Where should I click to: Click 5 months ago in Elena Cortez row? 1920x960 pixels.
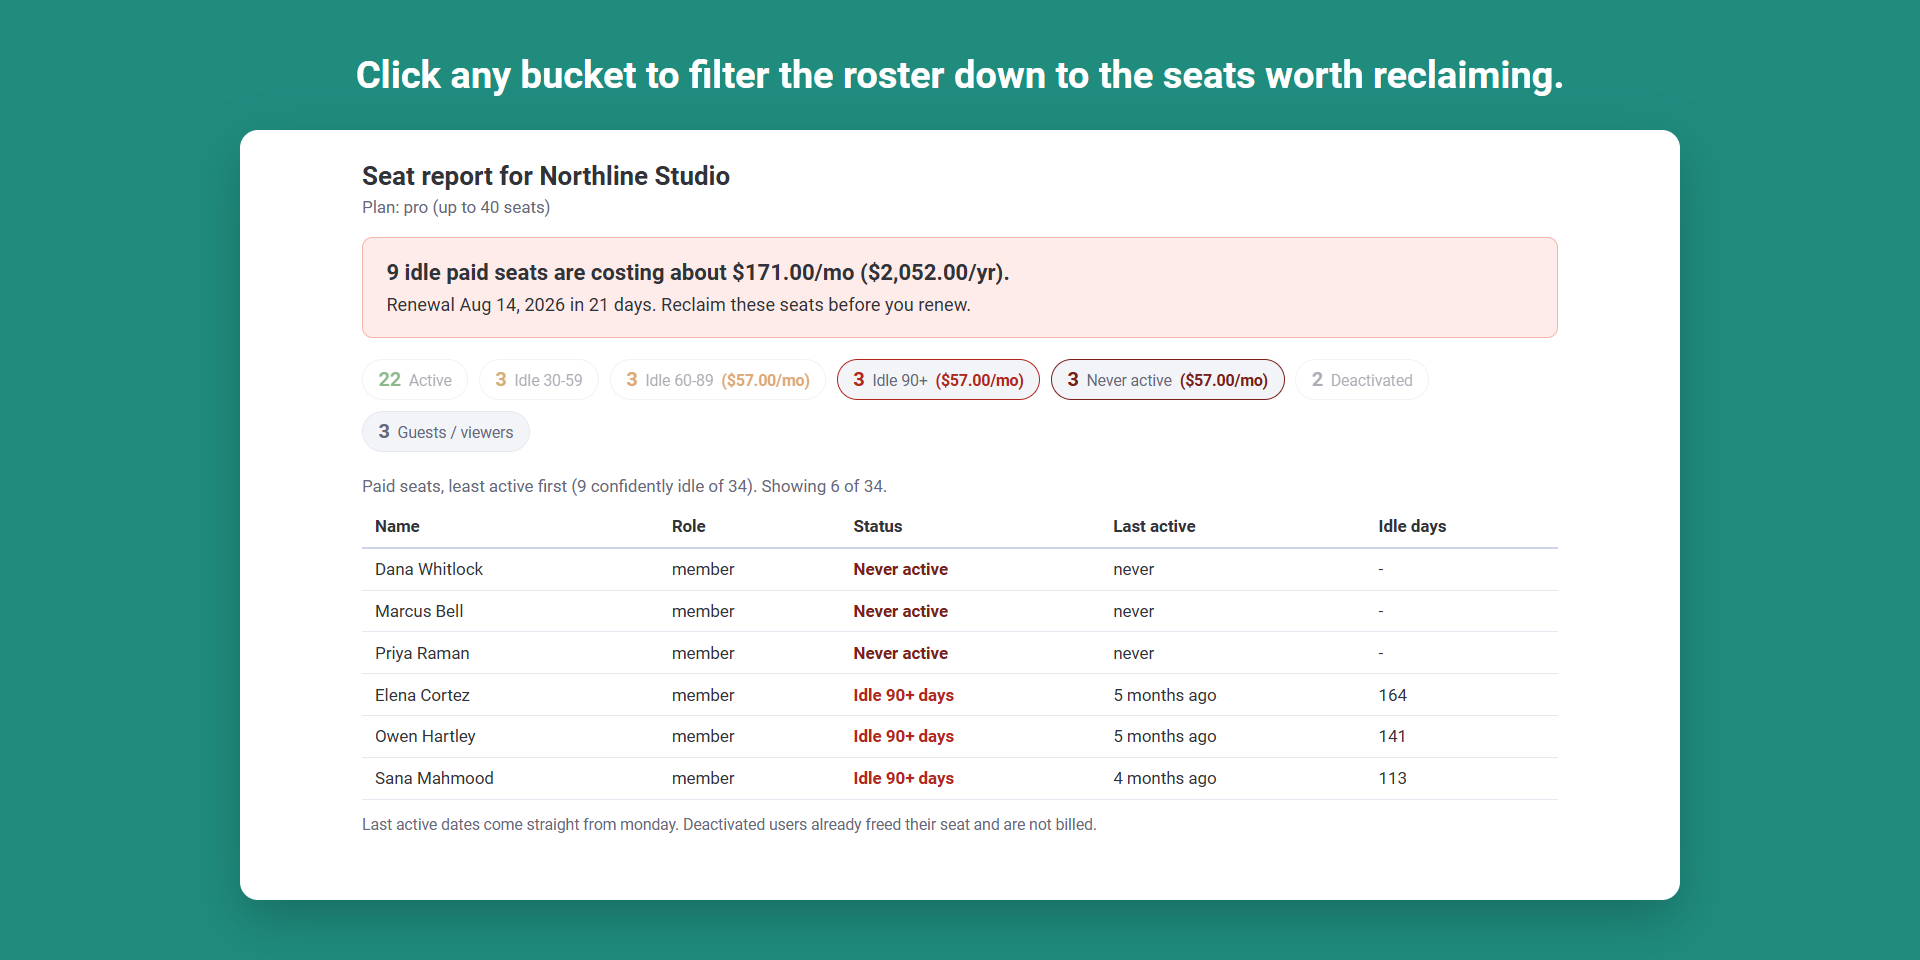1165,695
